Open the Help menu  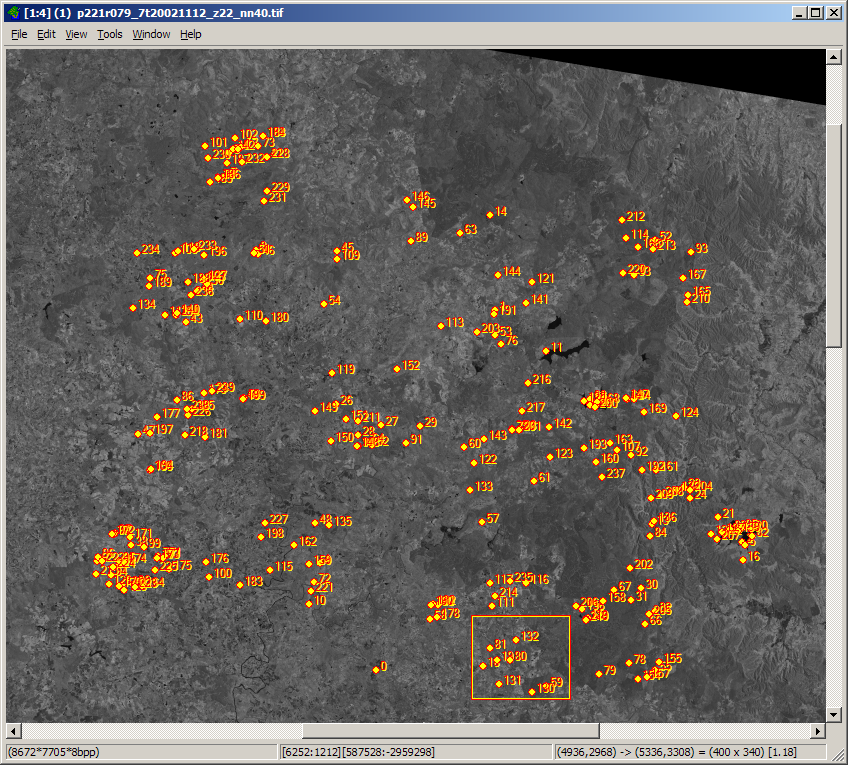[190, 34]
